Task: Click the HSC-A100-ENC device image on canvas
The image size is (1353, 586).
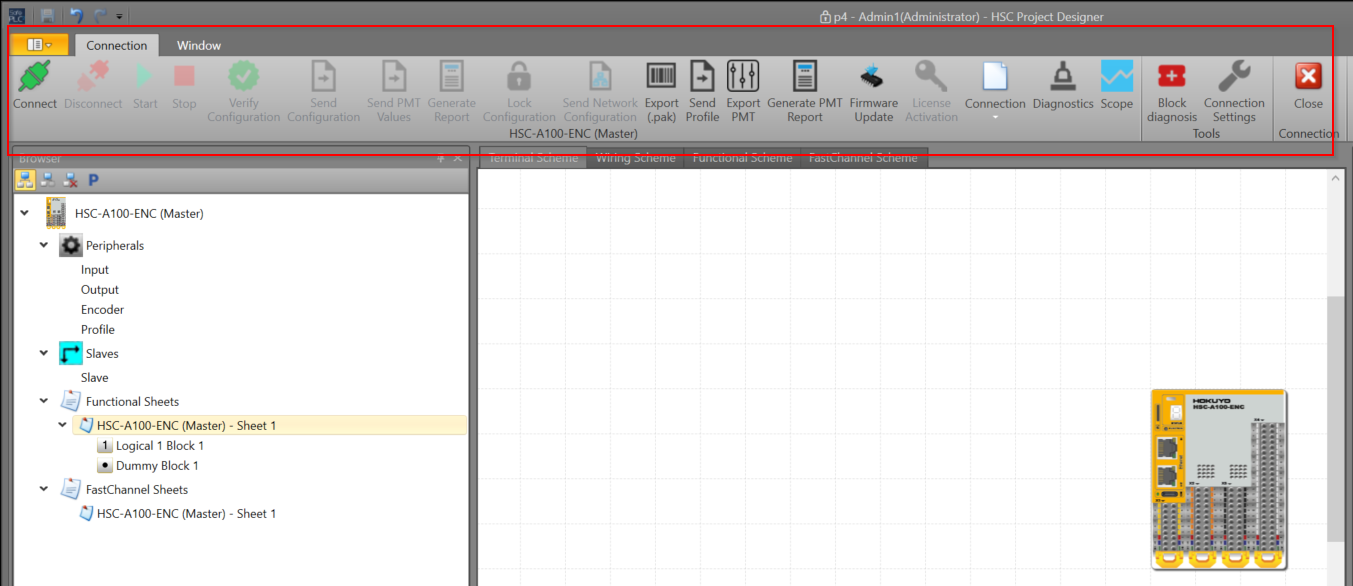Action: point(1219,480)
